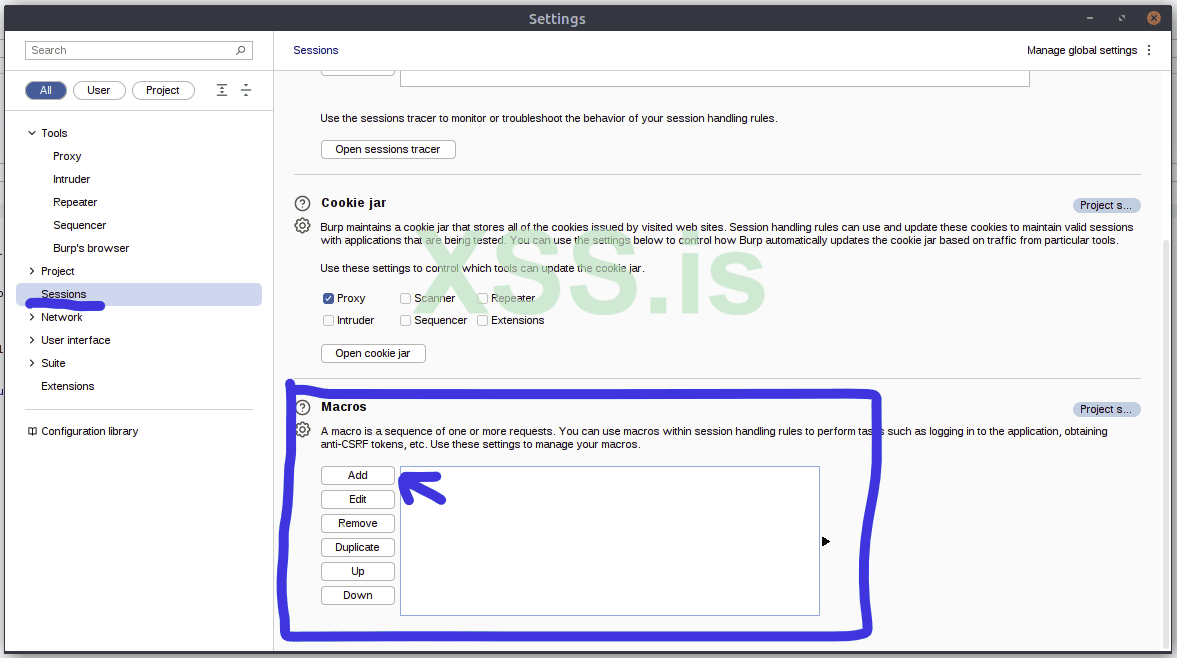Click the macro Up button

358,572
